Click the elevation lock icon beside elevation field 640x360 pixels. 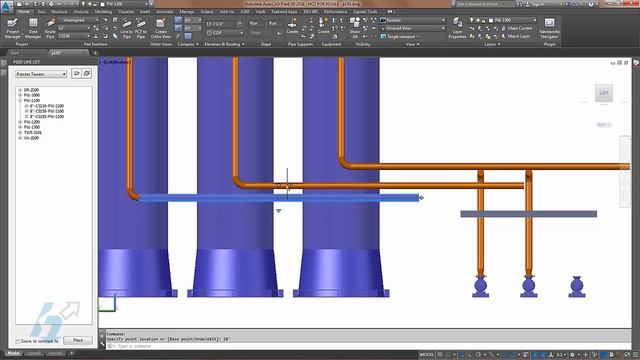tap(240, 24)
